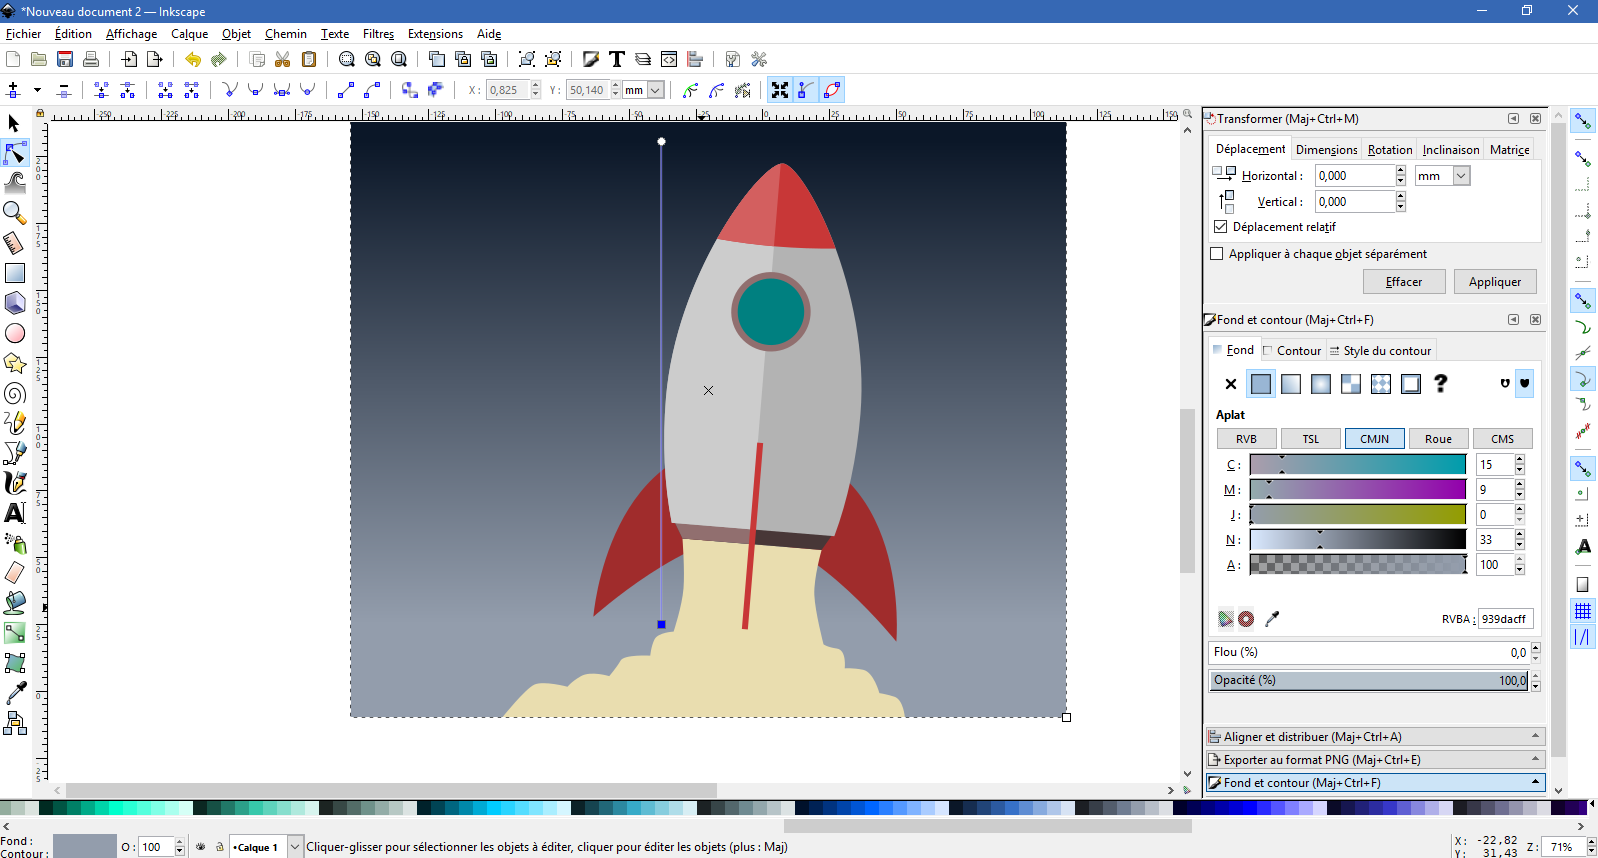Select the Gradient tool
Screen dimensions: 1598x858
(15, 633)
